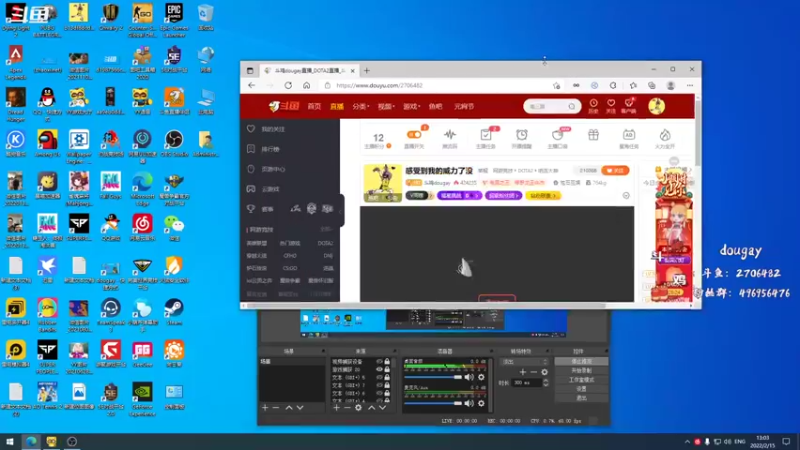This screenshot has height=450, width=800.
Task: Select the highlighted live nav item in Douyu
Action: click(337, 107)
